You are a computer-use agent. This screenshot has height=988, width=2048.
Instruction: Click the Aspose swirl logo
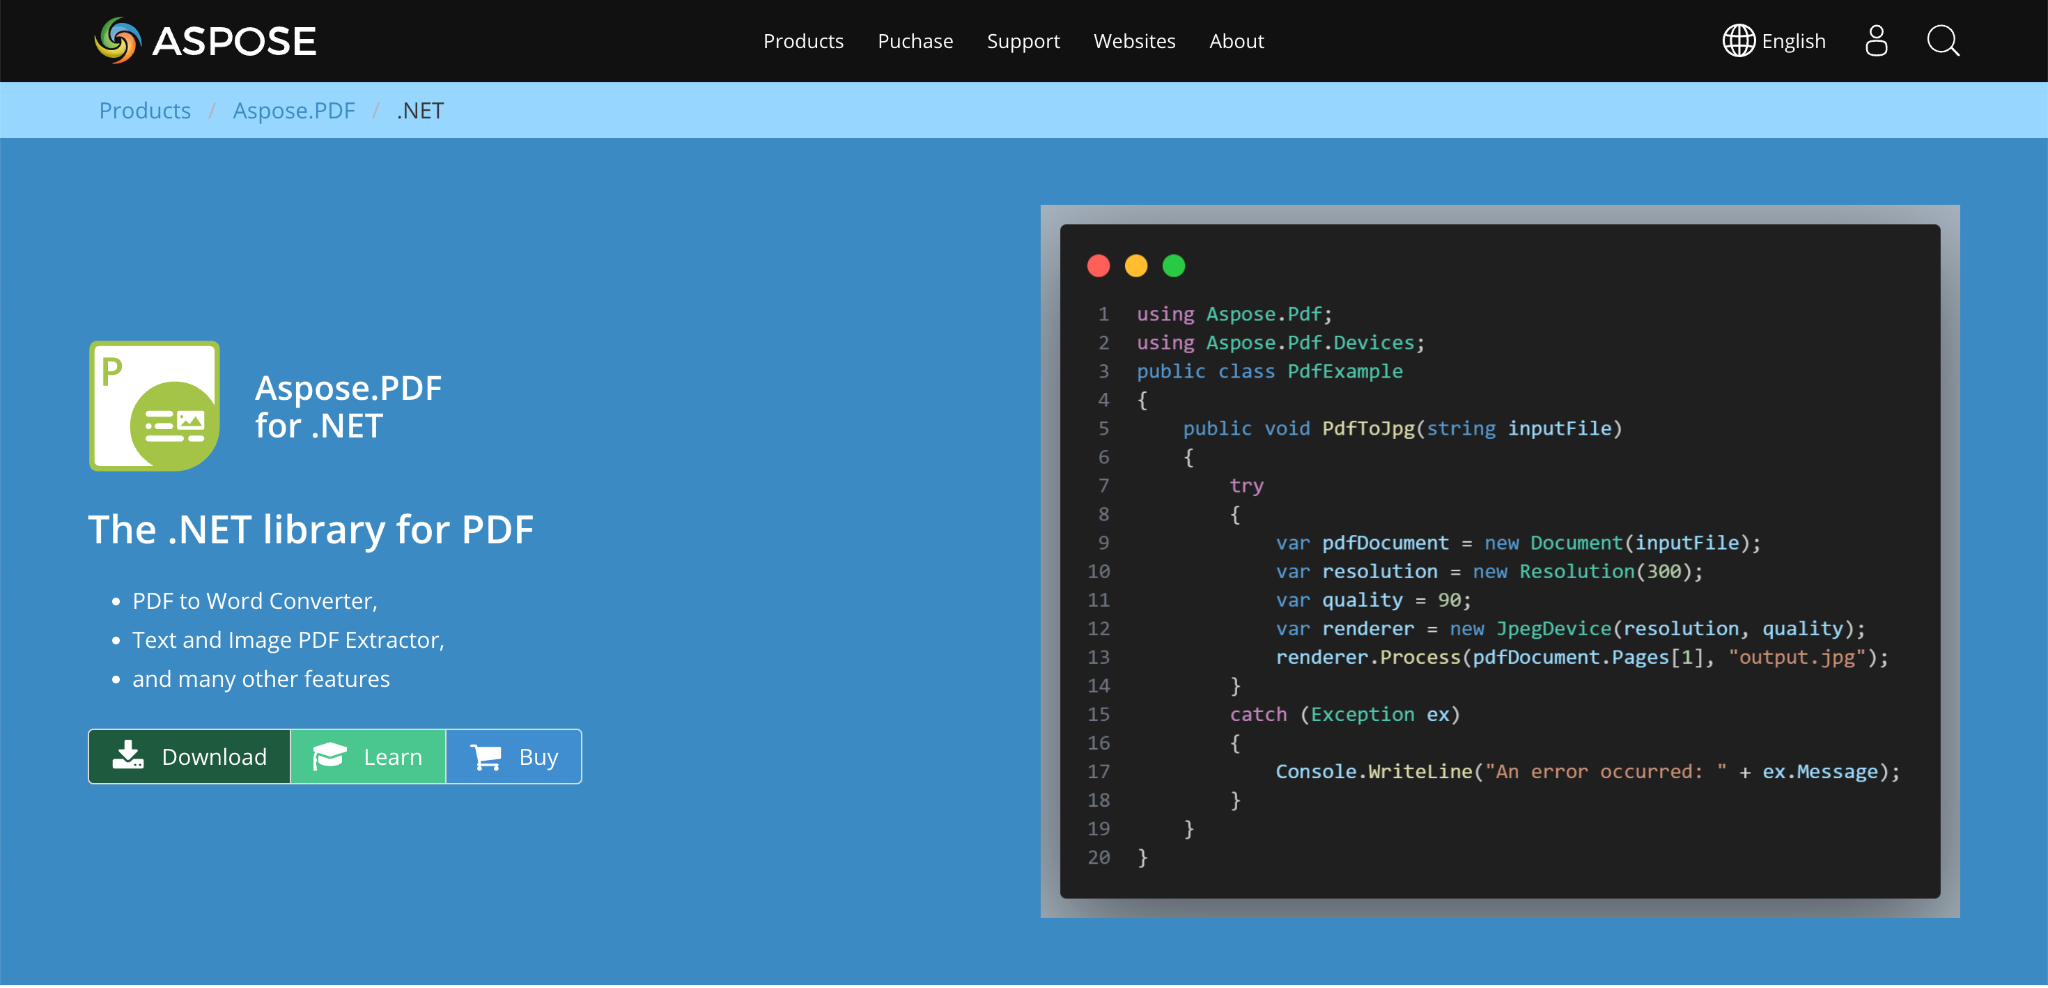pos(118,41)
